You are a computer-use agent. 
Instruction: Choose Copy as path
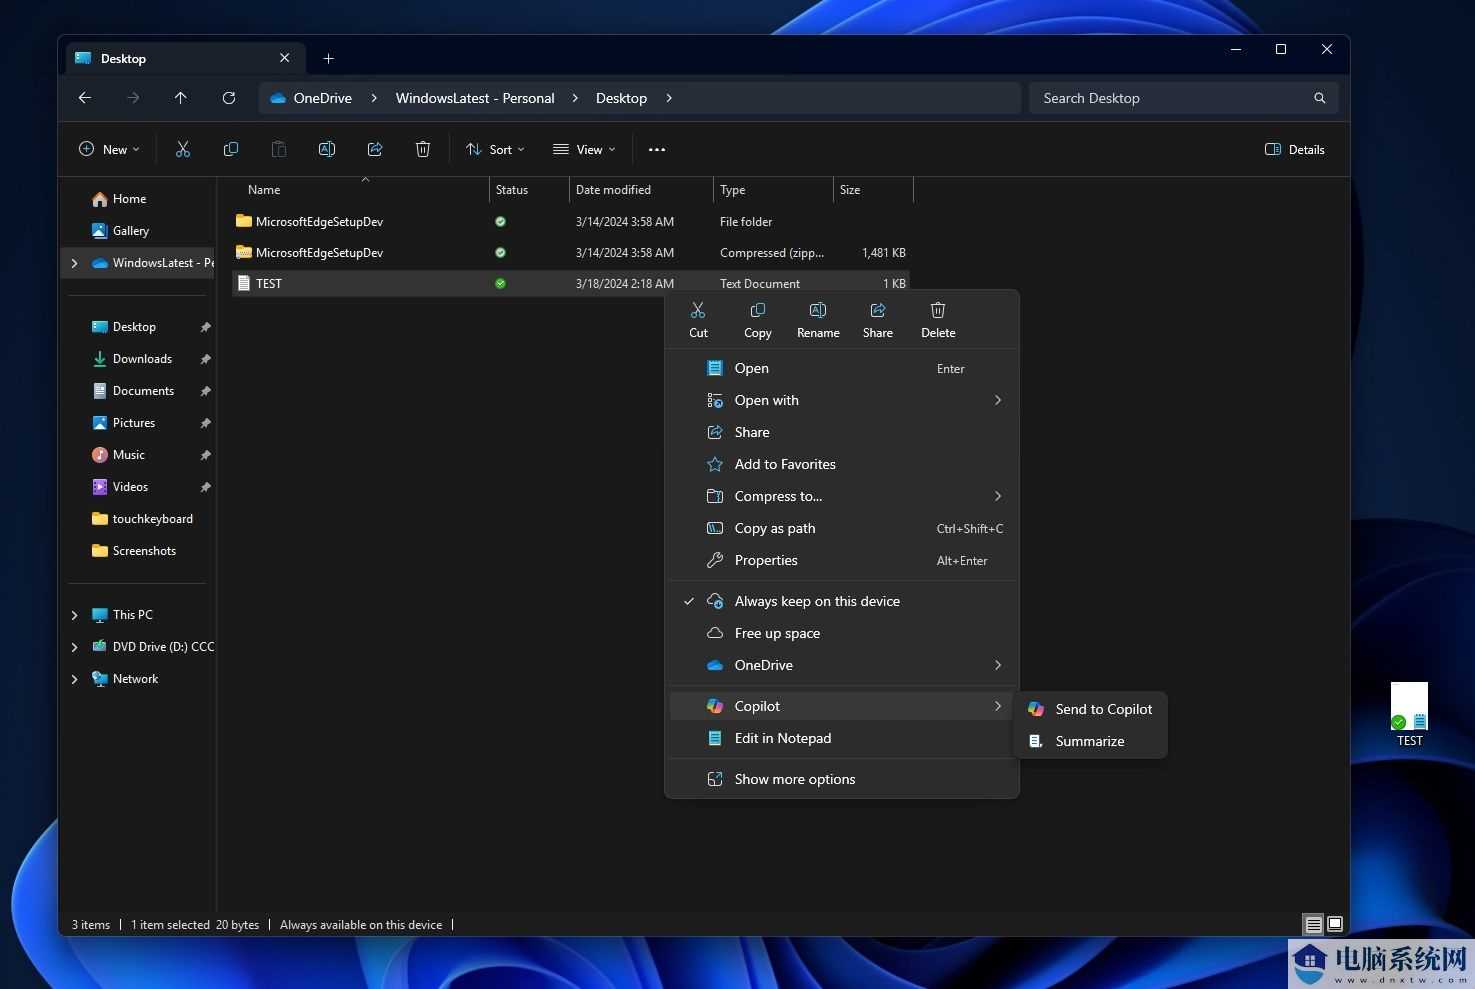pyautogui.click(x=842, y=528)
